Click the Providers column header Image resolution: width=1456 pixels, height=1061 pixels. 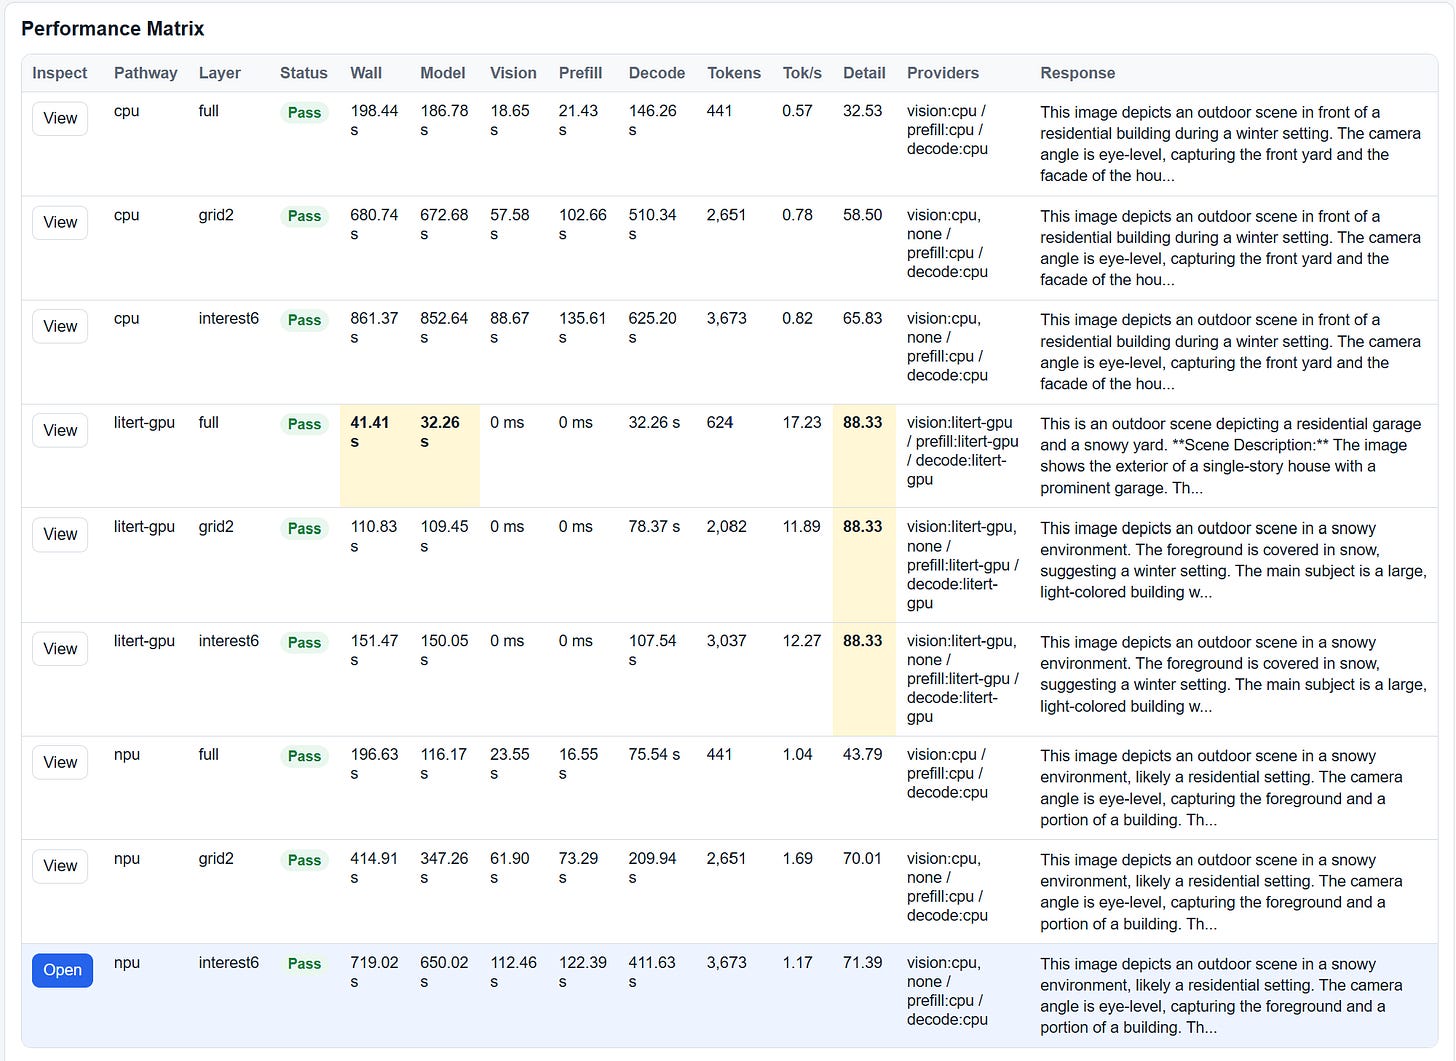(x=942, y=73)
